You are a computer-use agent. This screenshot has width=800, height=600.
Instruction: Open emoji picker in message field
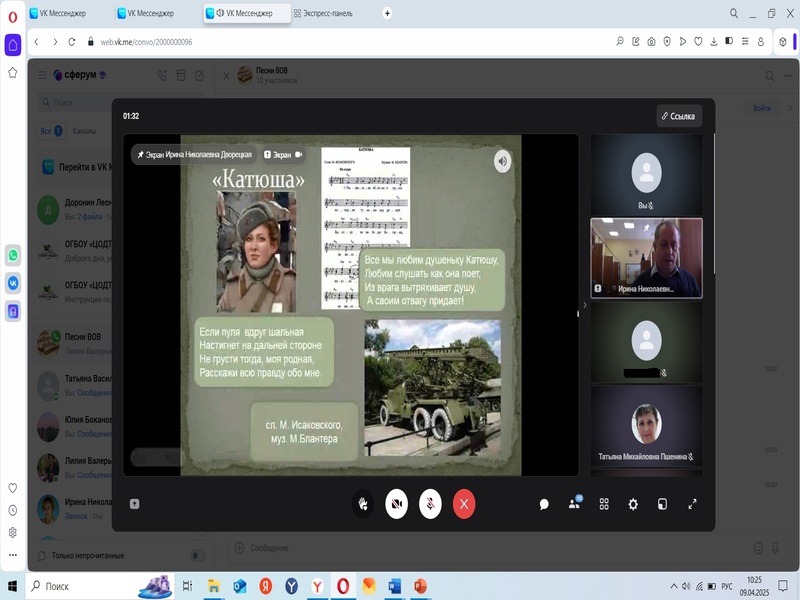pos(759,548)
